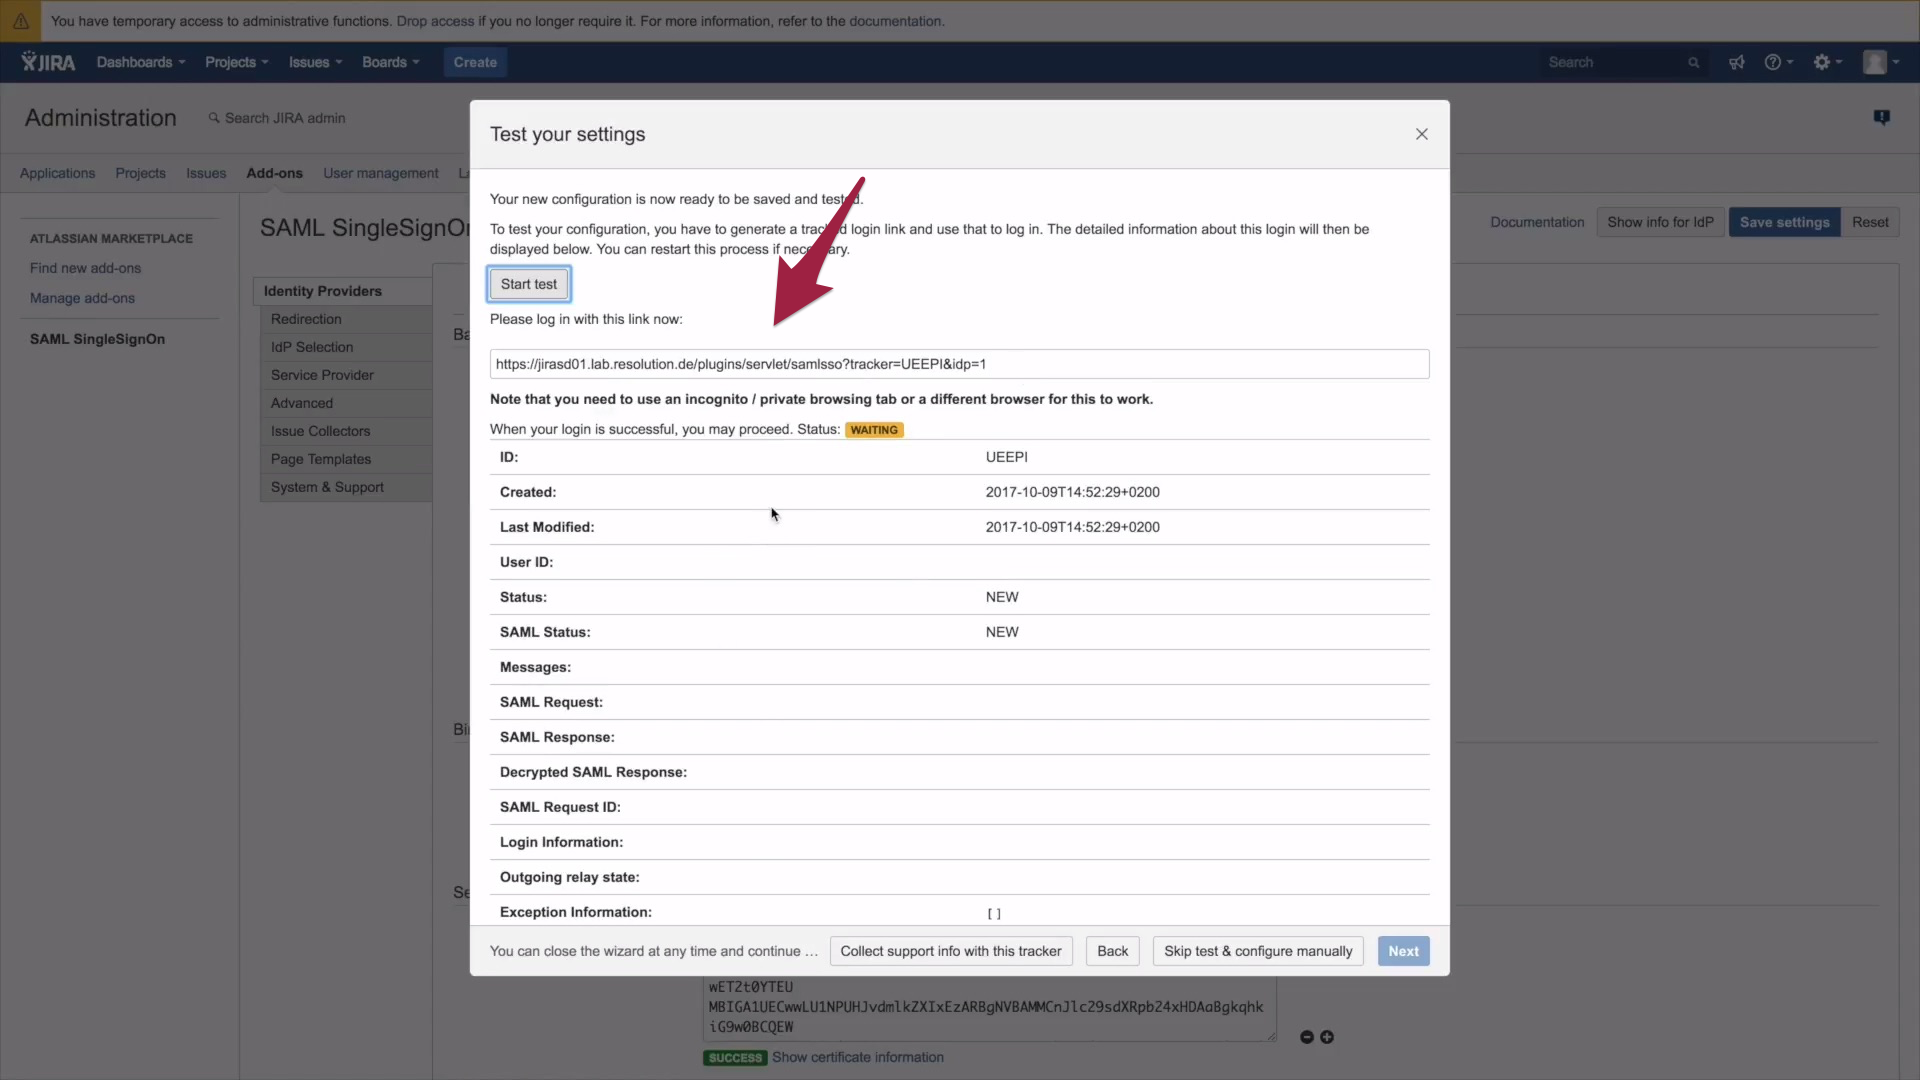Click the Start test button

point(529,284)
